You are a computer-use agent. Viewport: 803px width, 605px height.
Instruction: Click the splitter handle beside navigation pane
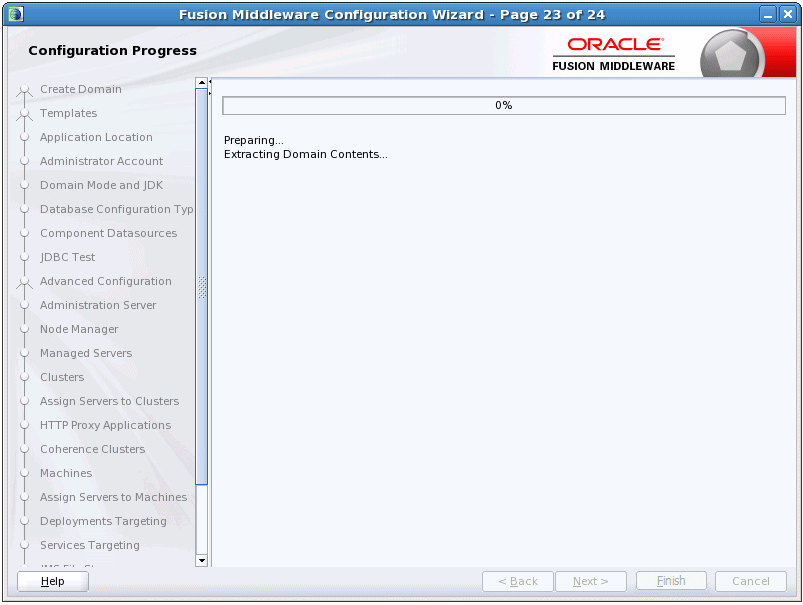210,87
